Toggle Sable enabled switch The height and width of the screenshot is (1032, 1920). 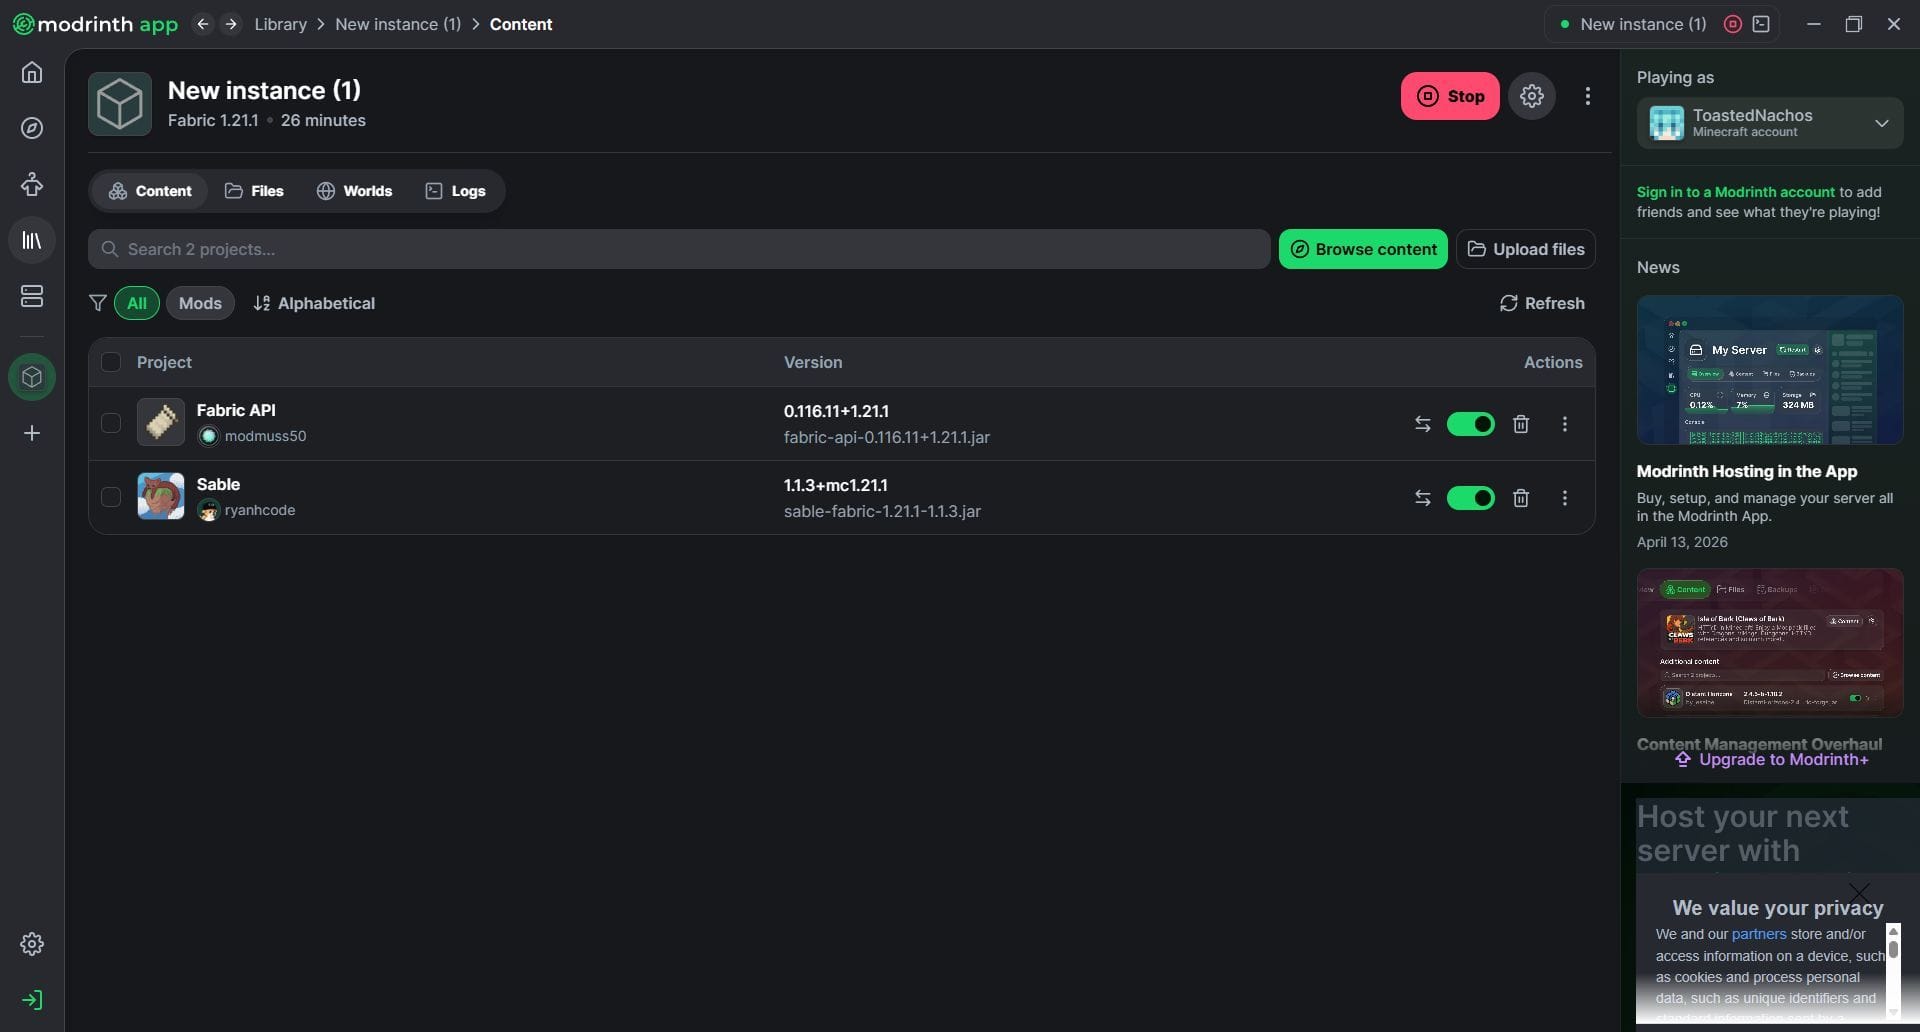(1471, 498)
